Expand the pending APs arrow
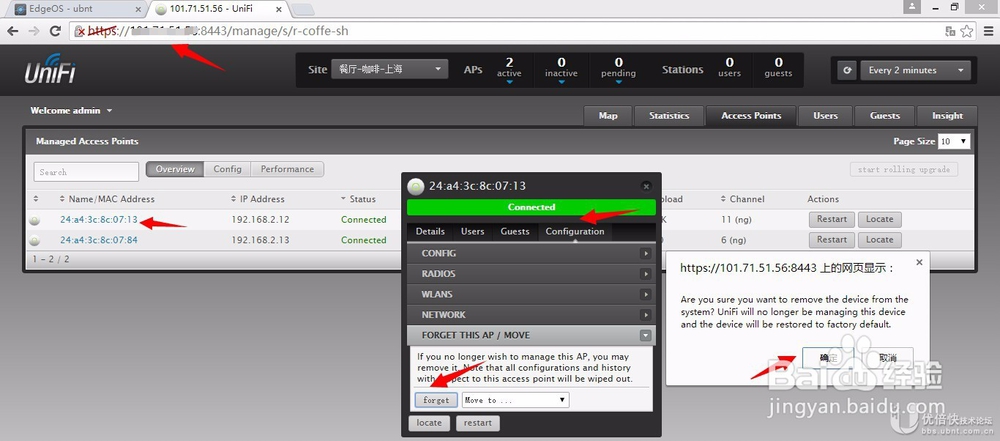 [x=618, y=82]
